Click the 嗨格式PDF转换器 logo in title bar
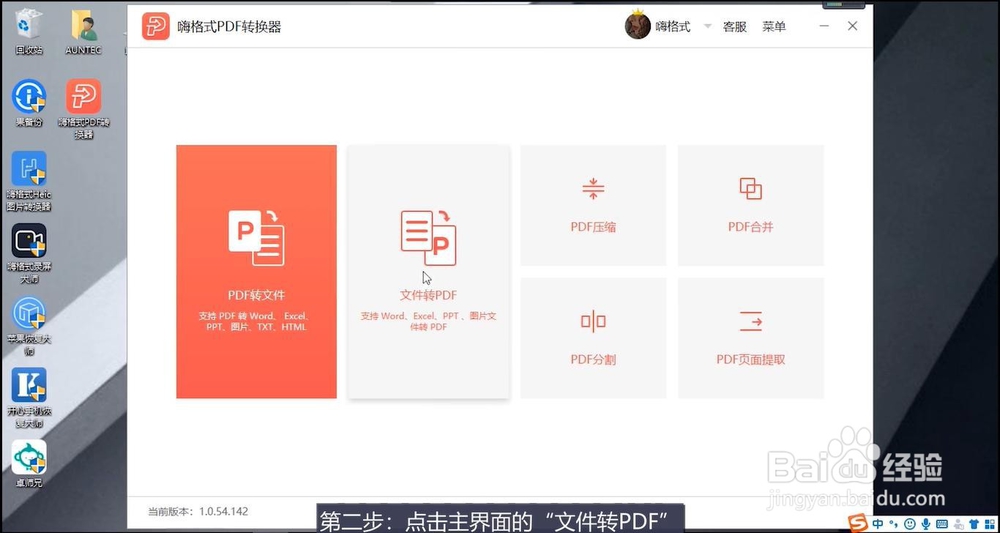This screenshot has height=533, width=1000. pyautogui.click(x=156, y=26)
